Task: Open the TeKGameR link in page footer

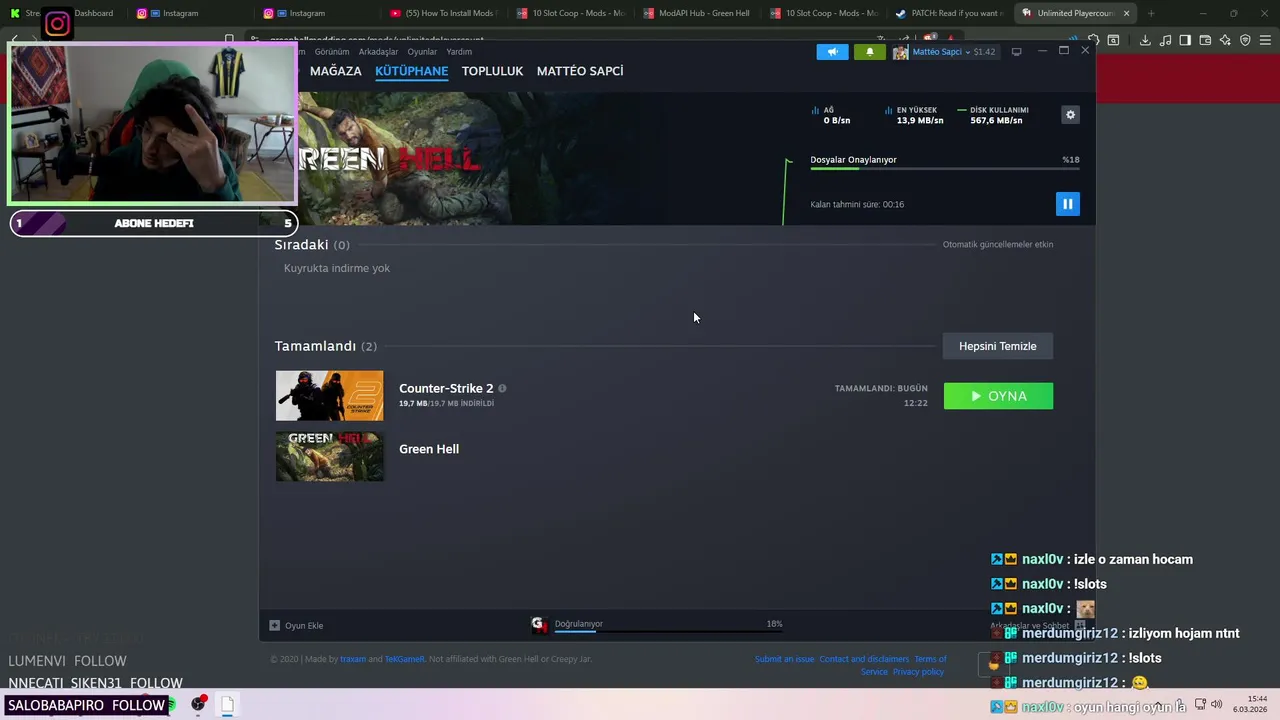Action: pyautogui.click(x=405, y=659)
